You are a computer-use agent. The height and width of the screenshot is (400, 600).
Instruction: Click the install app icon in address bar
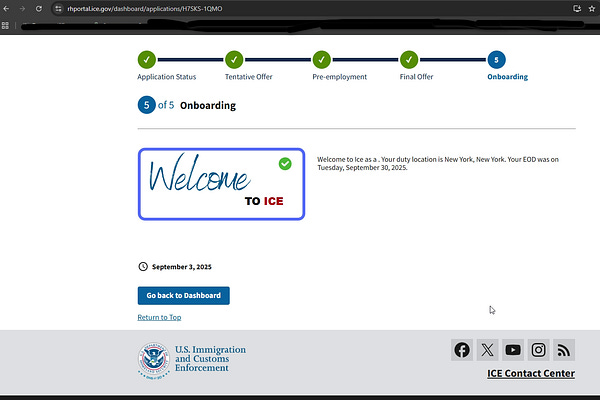577,8
